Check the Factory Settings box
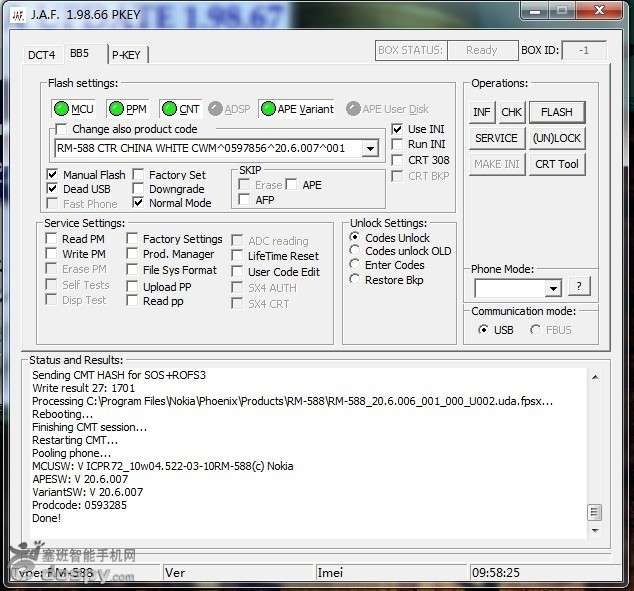This screenshot has width=634, height=591. tap(133, 239)
